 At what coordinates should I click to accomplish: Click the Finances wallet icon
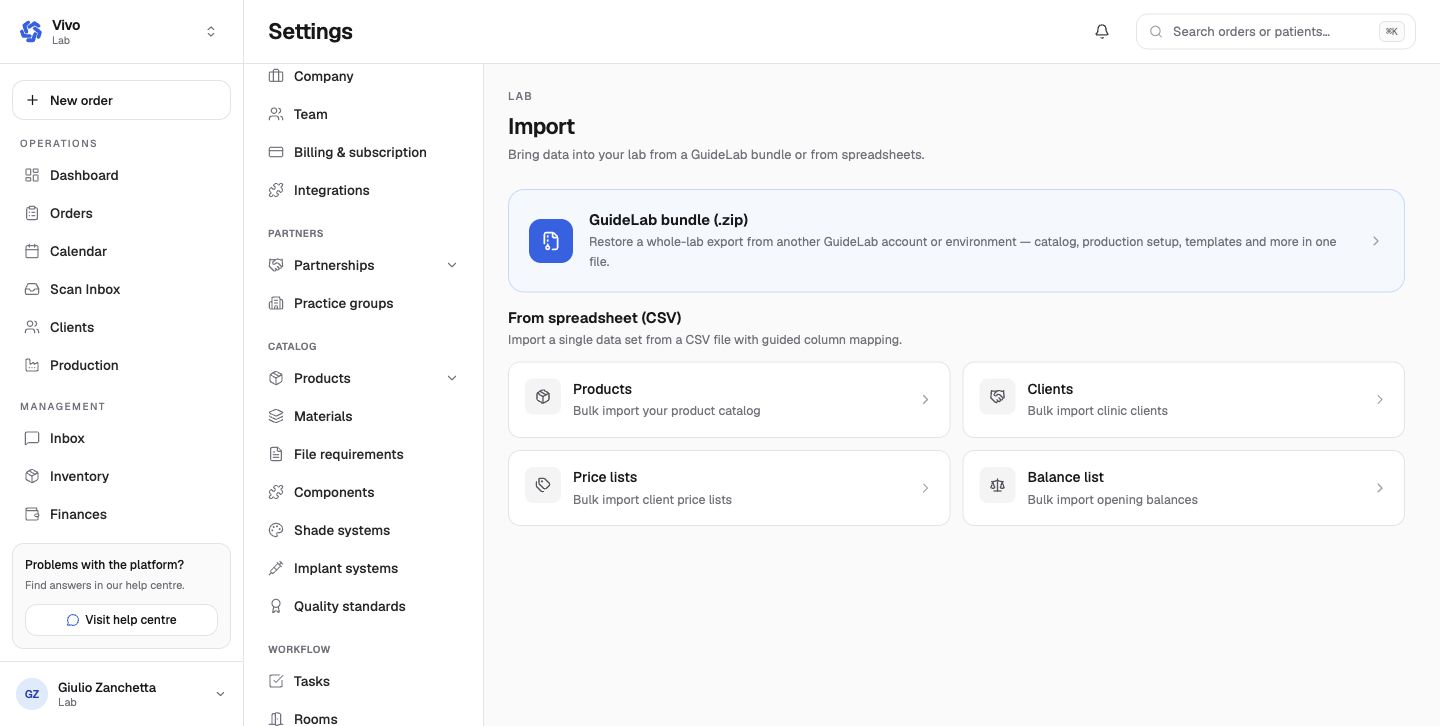click(x=32, y=514)
